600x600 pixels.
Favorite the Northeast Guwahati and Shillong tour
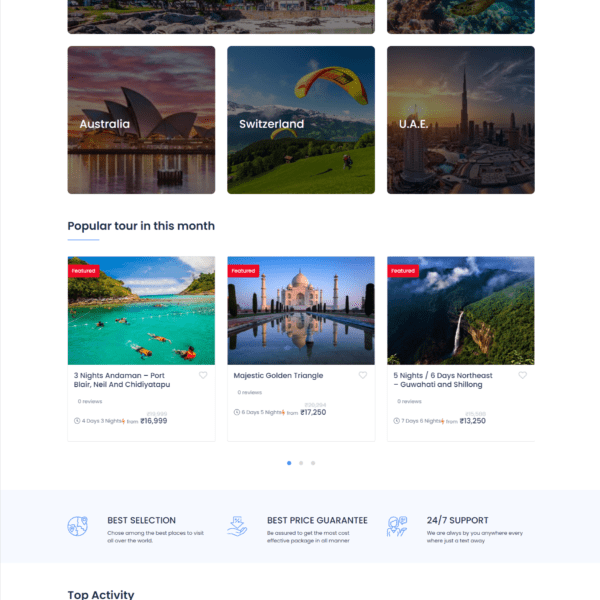522,376
